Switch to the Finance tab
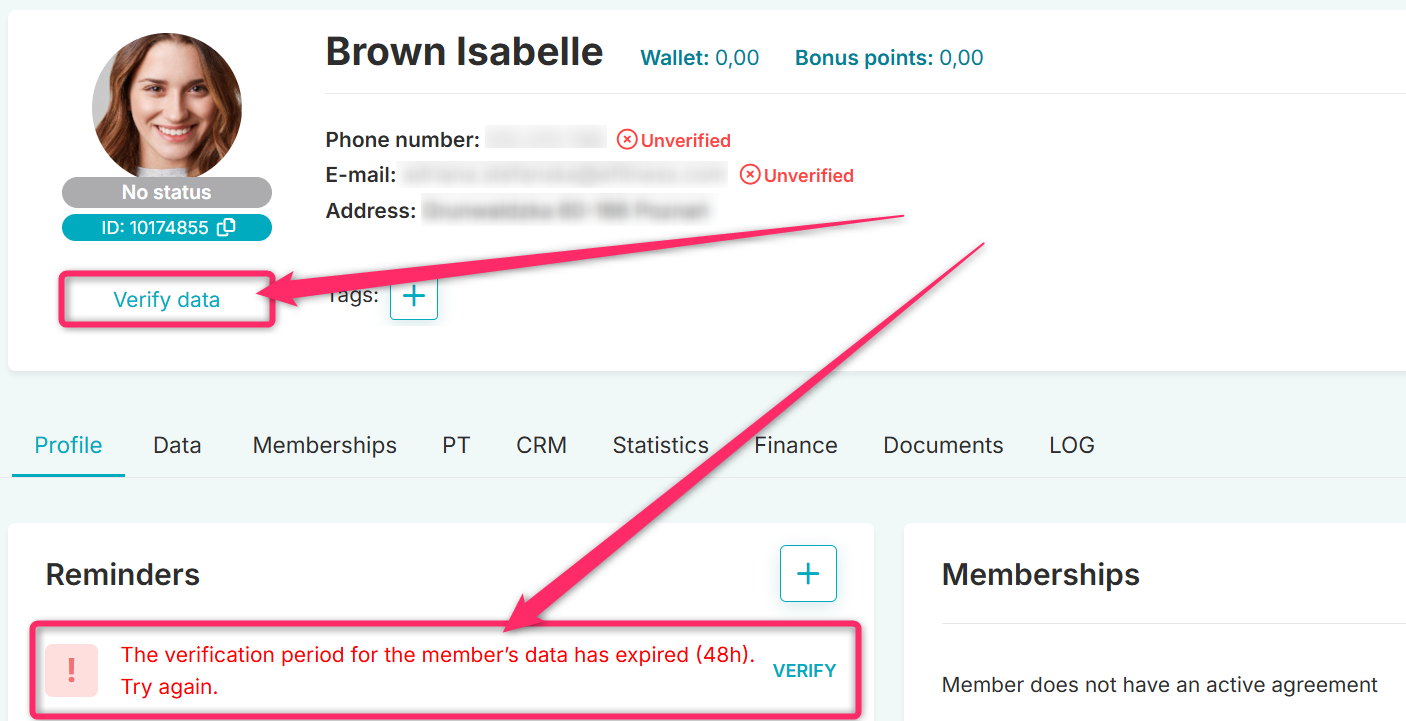This screenshot has width=1406, height=721. [x=795, y=445]
